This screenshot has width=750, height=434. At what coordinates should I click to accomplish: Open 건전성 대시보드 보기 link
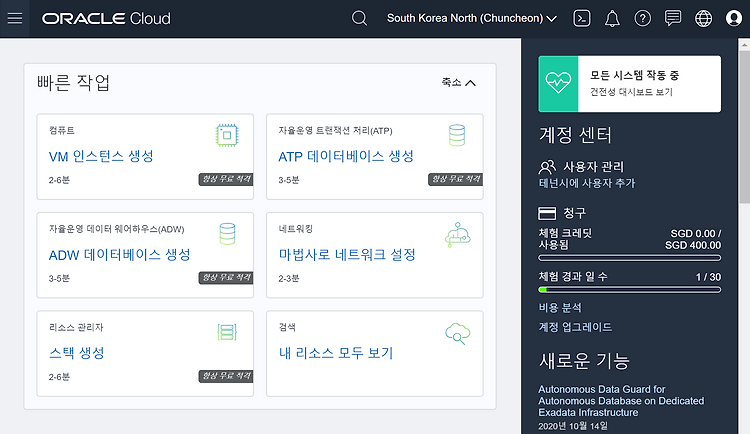point(631,92)
